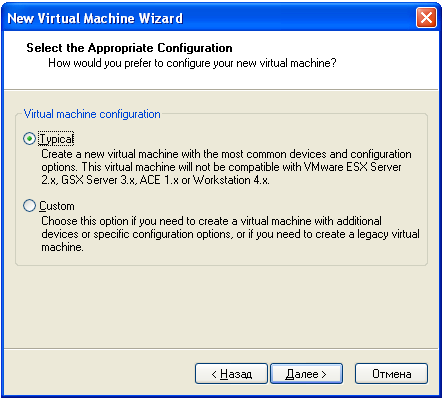
Task: Click the "Custom" option label text
Action: coord(57,206)
